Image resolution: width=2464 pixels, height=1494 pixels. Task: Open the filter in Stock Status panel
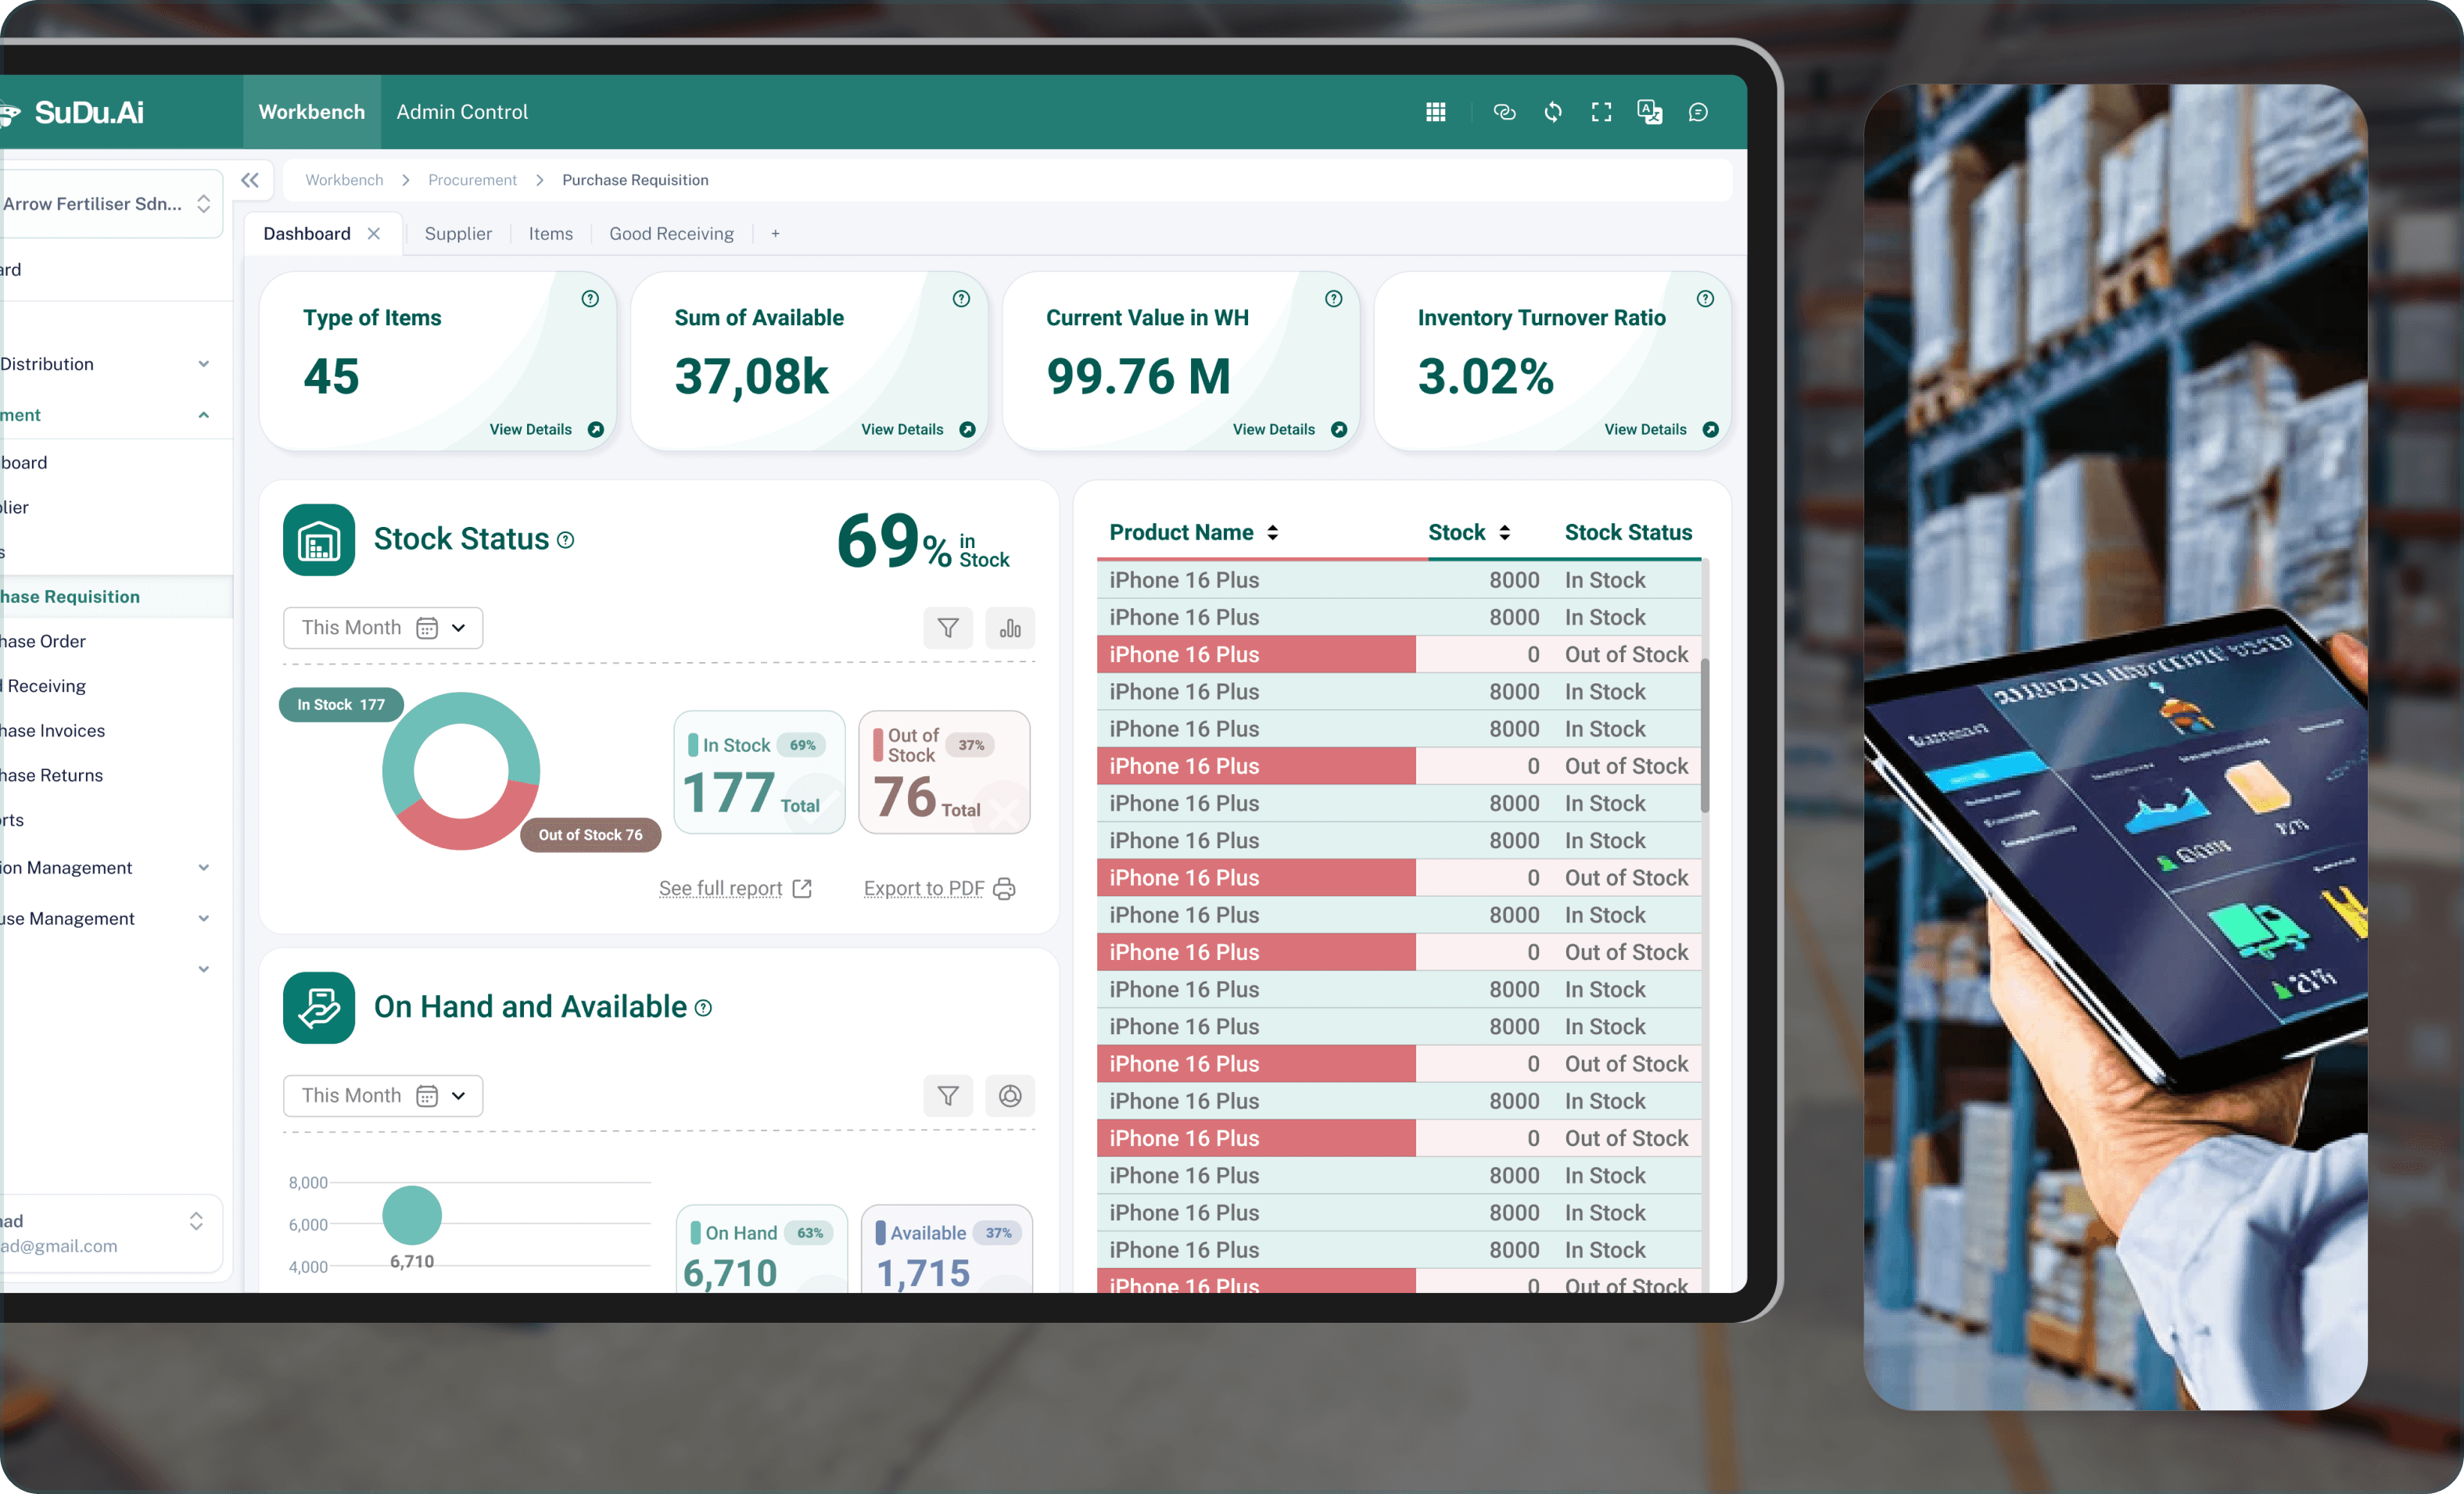tap(948, 628)
